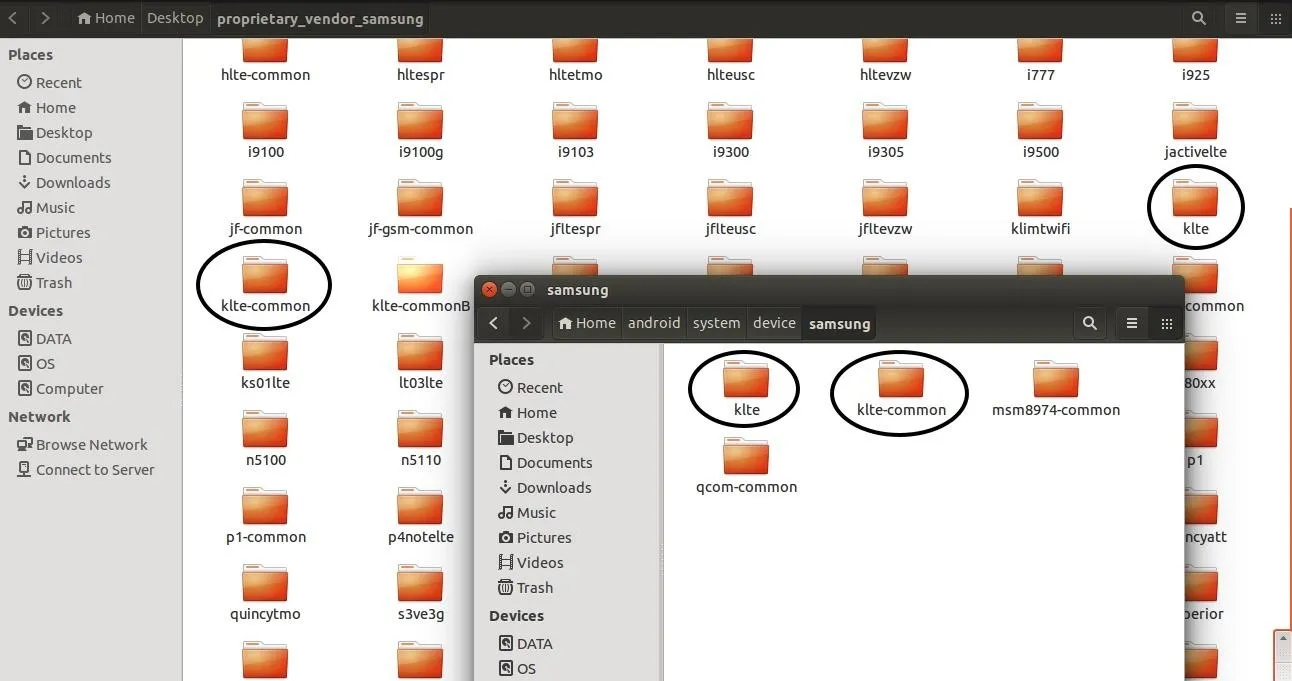Open the hlteusc folder

click(x=730, y=60)
